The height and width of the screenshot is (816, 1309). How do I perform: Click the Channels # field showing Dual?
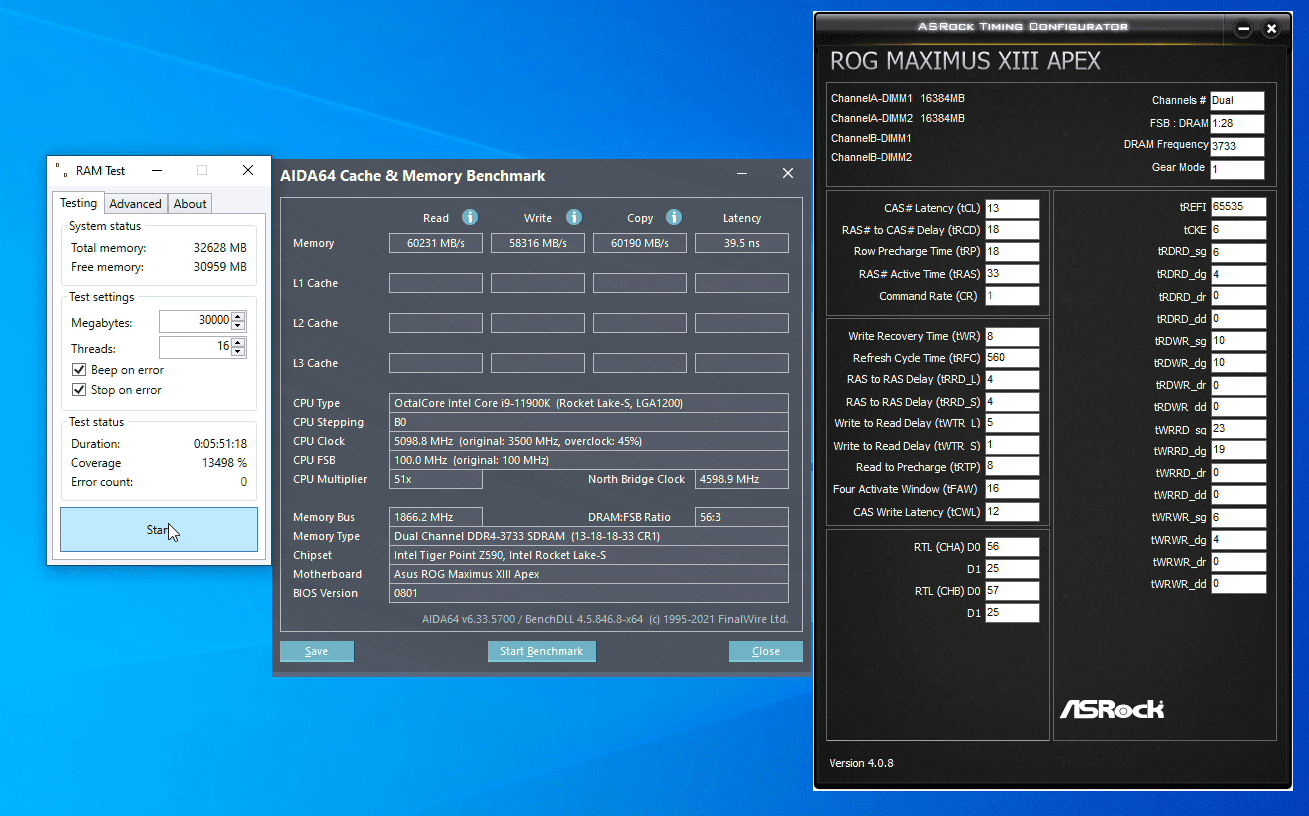(x=1237, y=101)
